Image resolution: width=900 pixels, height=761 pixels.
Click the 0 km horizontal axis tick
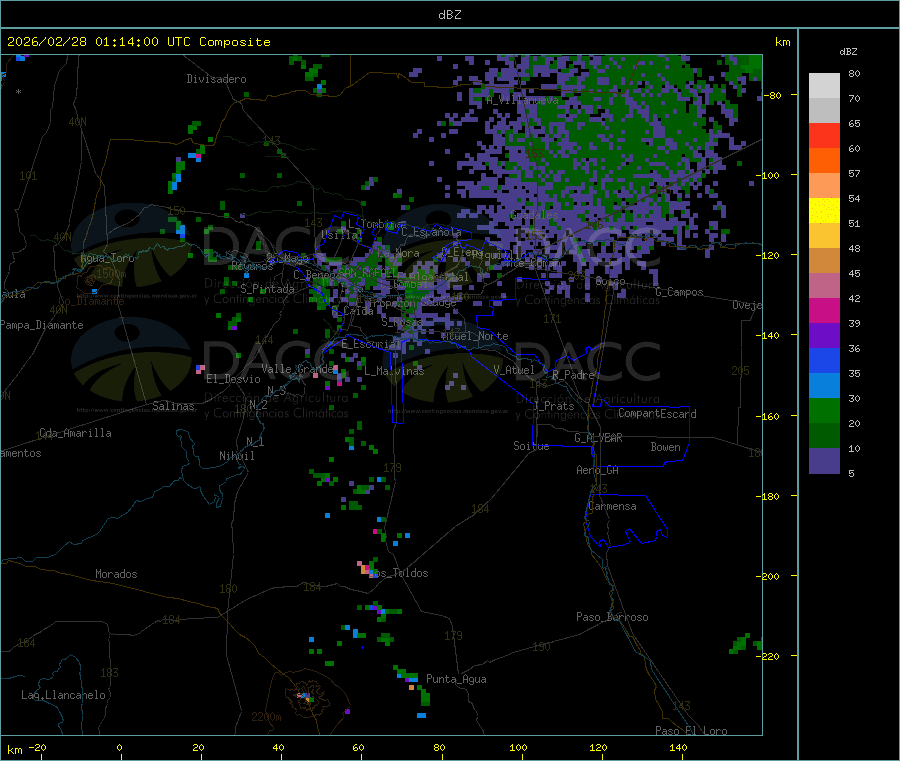pos(119,747)
